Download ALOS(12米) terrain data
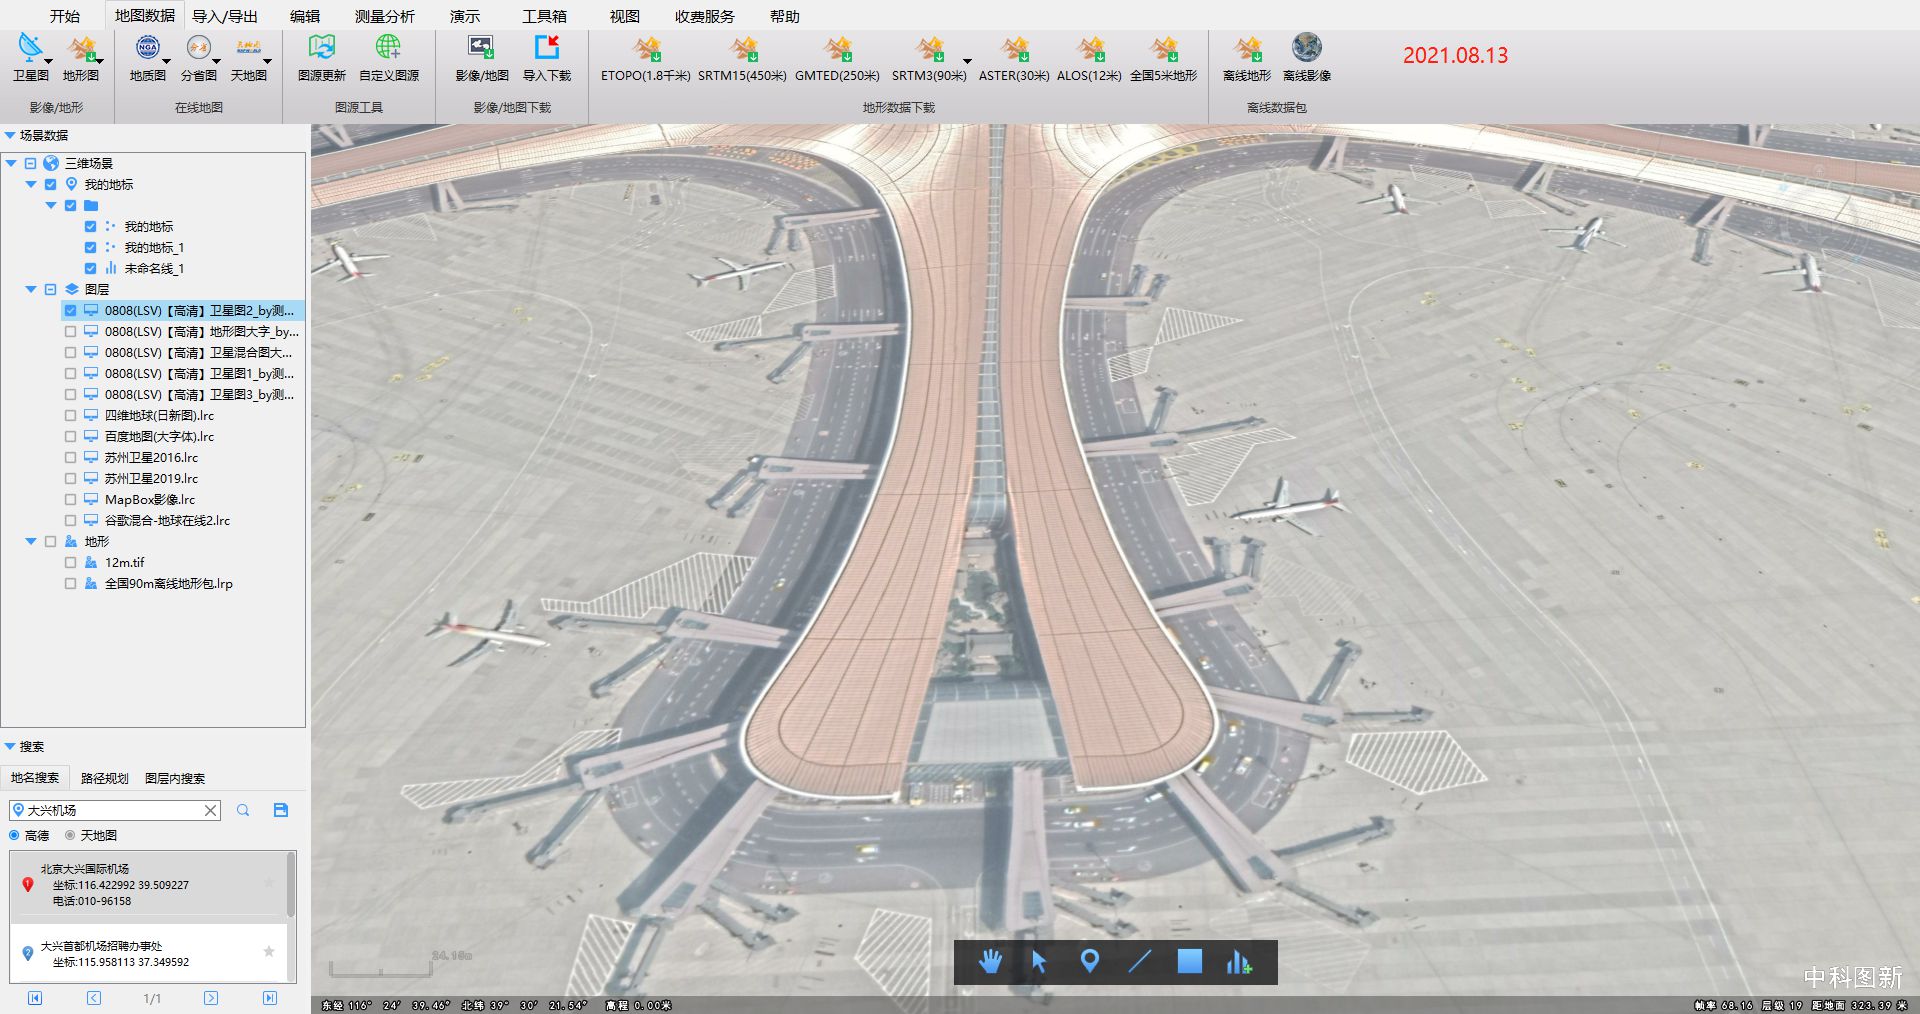The image size is (1920, 1014). point(1089,57)
